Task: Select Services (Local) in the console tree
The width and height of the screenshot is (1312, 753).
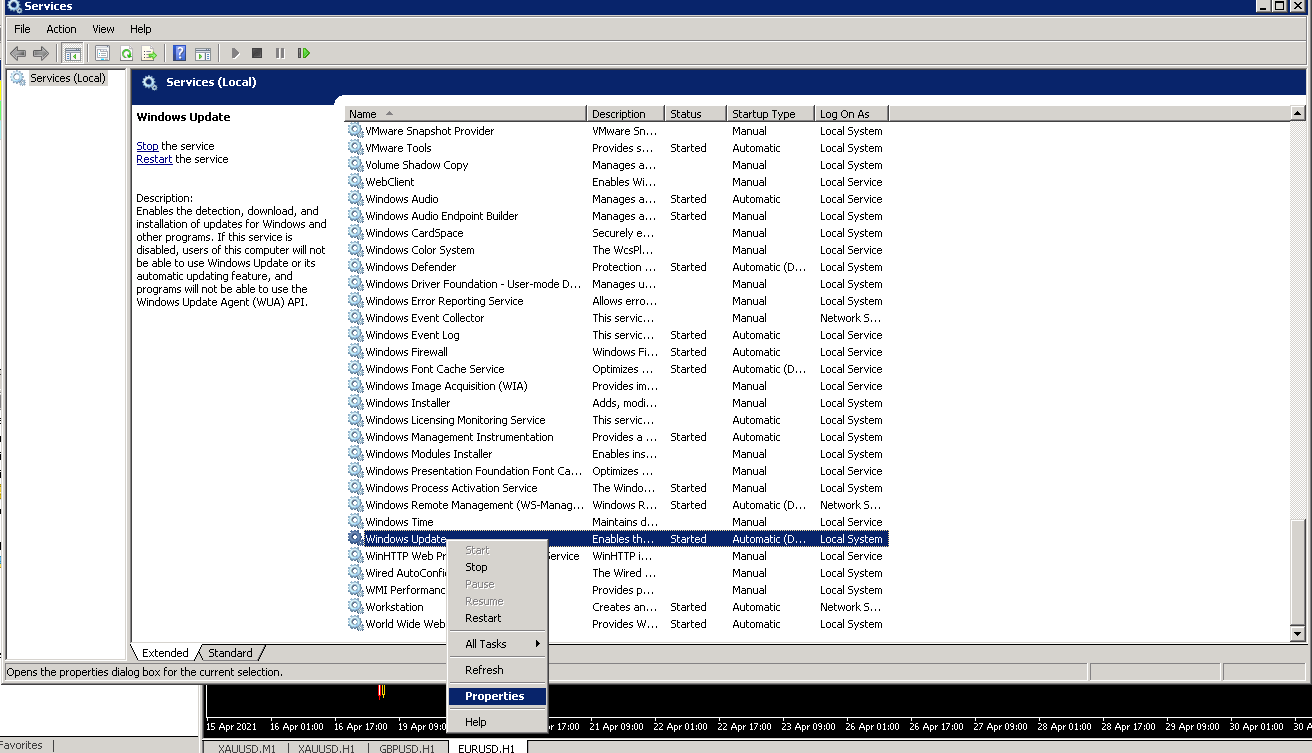Action: [67, 78]
